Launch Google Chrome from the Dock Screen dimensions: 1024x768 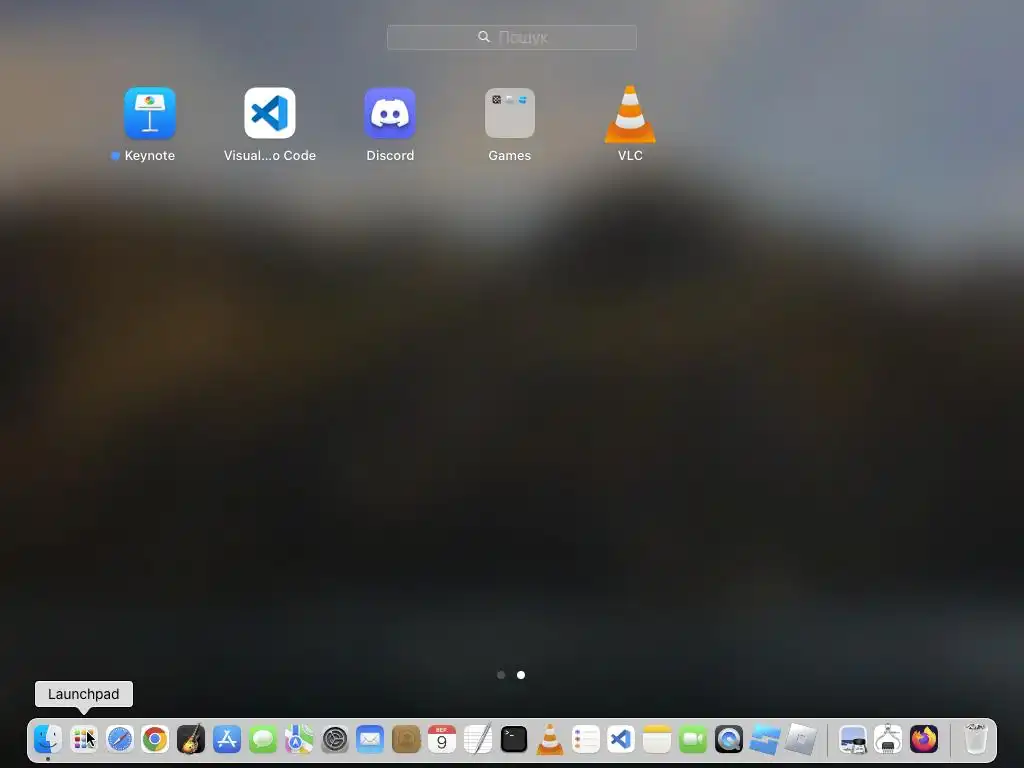(x=155, y=739)
